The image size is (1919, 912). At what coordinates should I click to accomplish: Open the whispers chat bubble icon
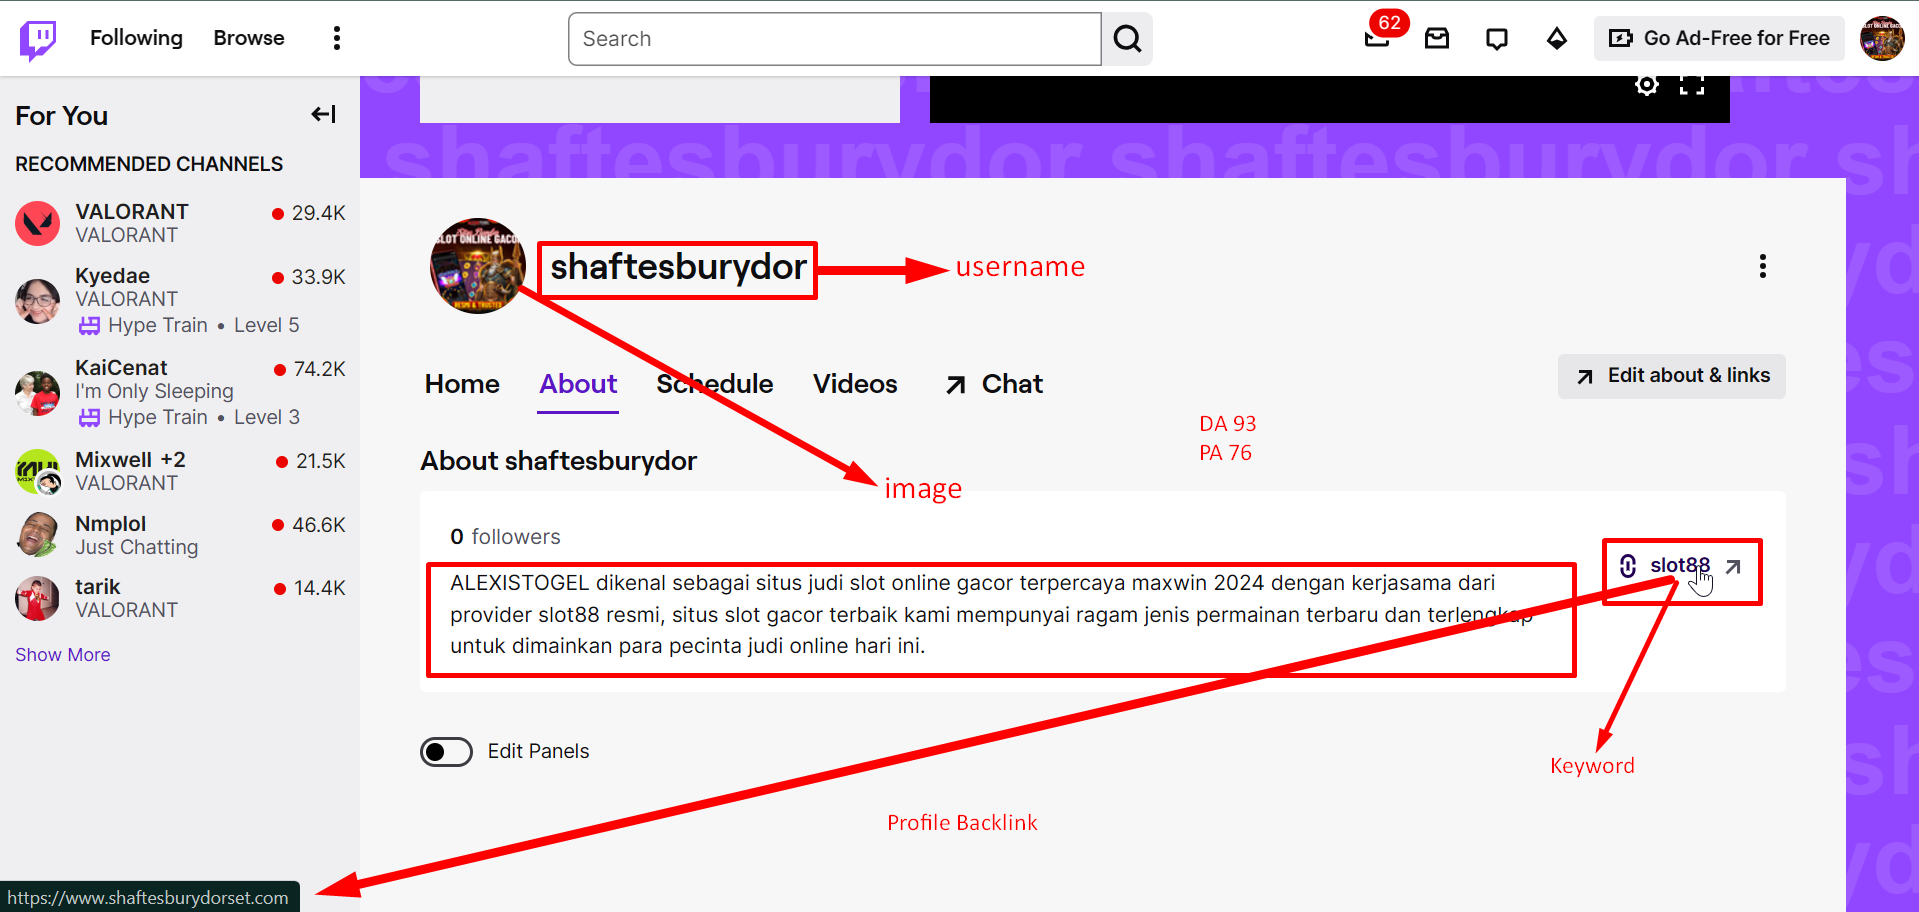coord(1497,38)
